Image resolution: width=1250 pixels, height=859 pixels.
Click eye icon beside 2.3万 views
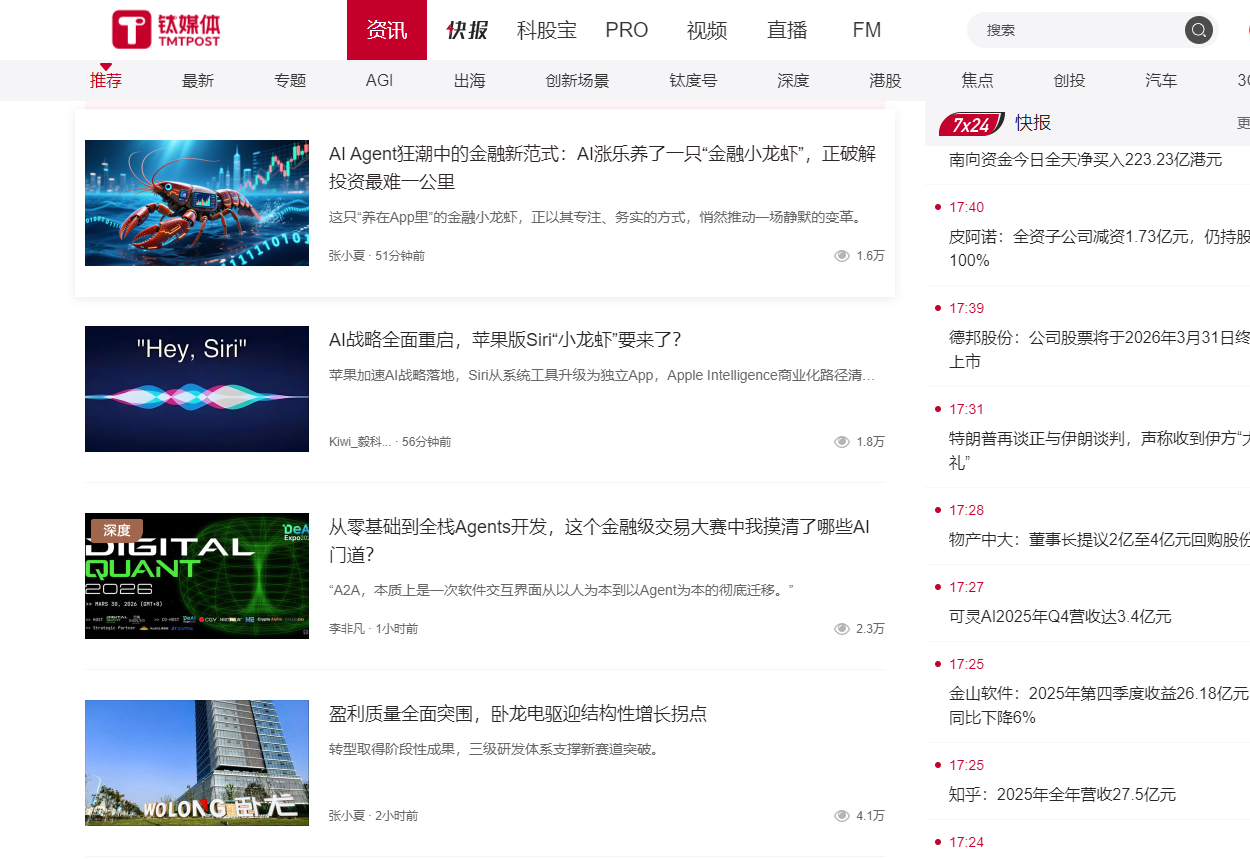[842, 629]
